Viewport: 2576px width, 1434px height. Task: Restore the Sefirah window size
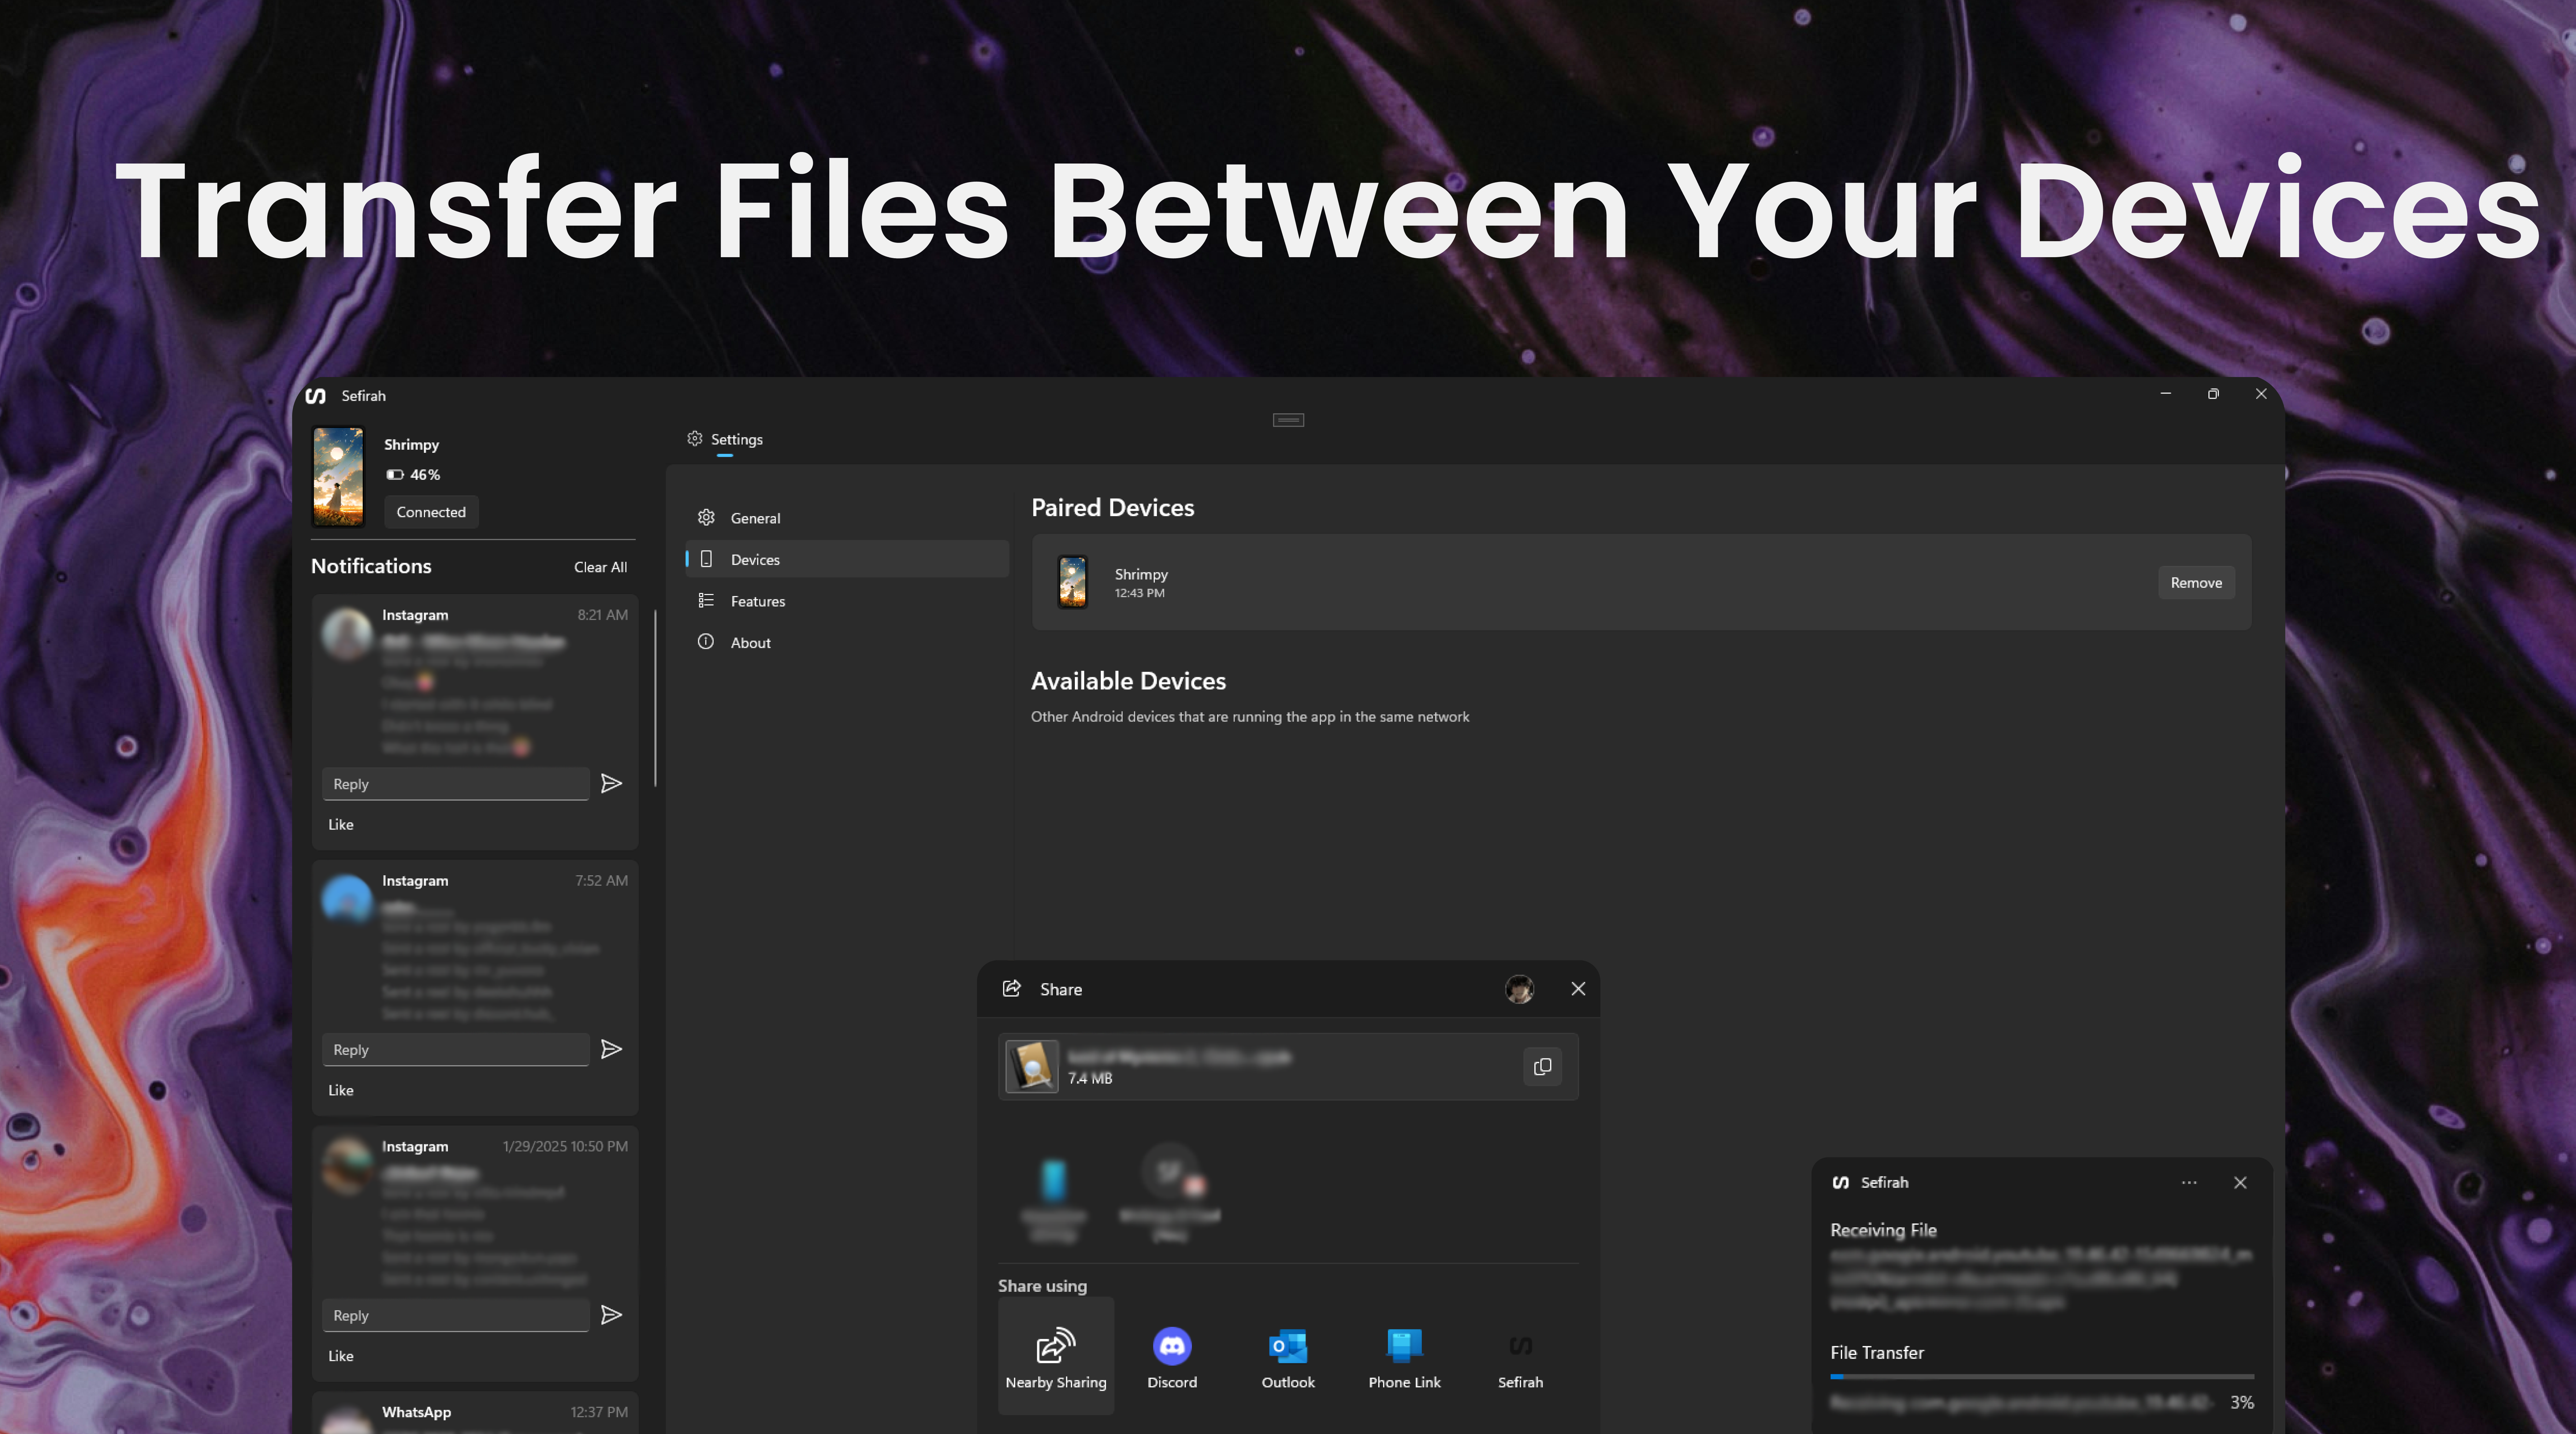coord(2213,394)
